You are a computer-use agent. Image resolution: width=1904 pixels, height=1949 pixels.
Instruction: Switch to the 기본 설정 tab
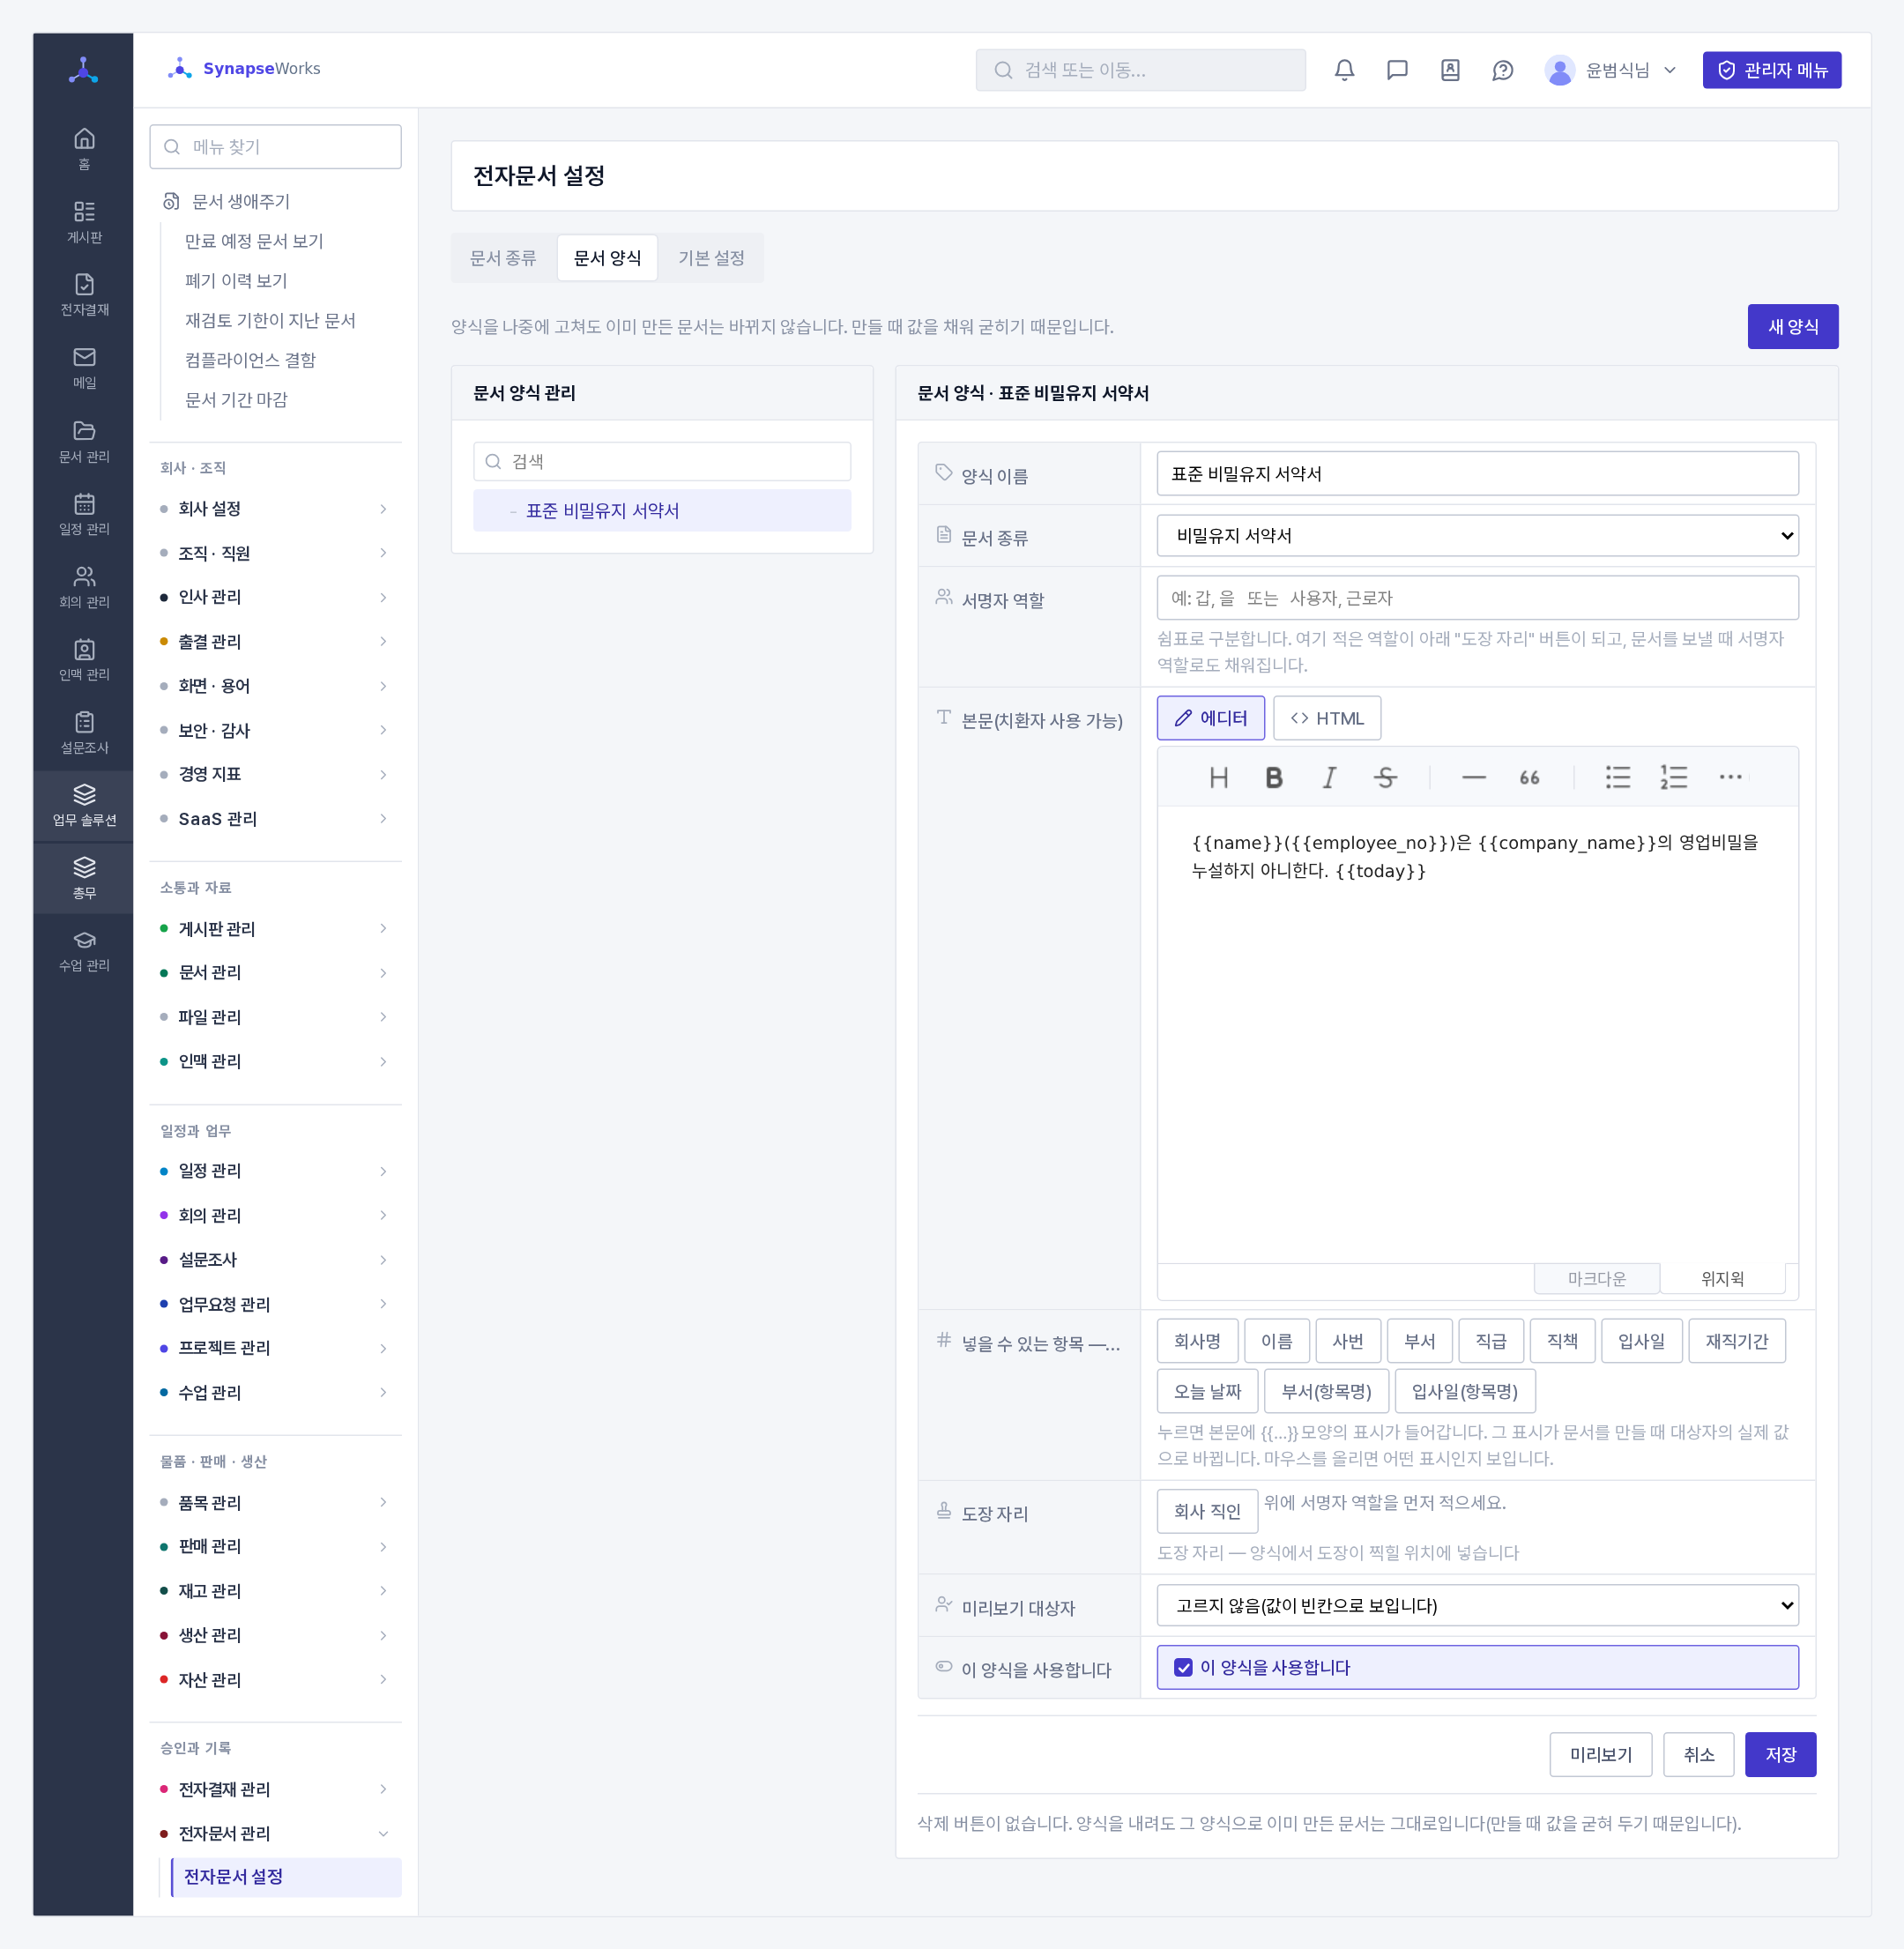coord(711,258)
